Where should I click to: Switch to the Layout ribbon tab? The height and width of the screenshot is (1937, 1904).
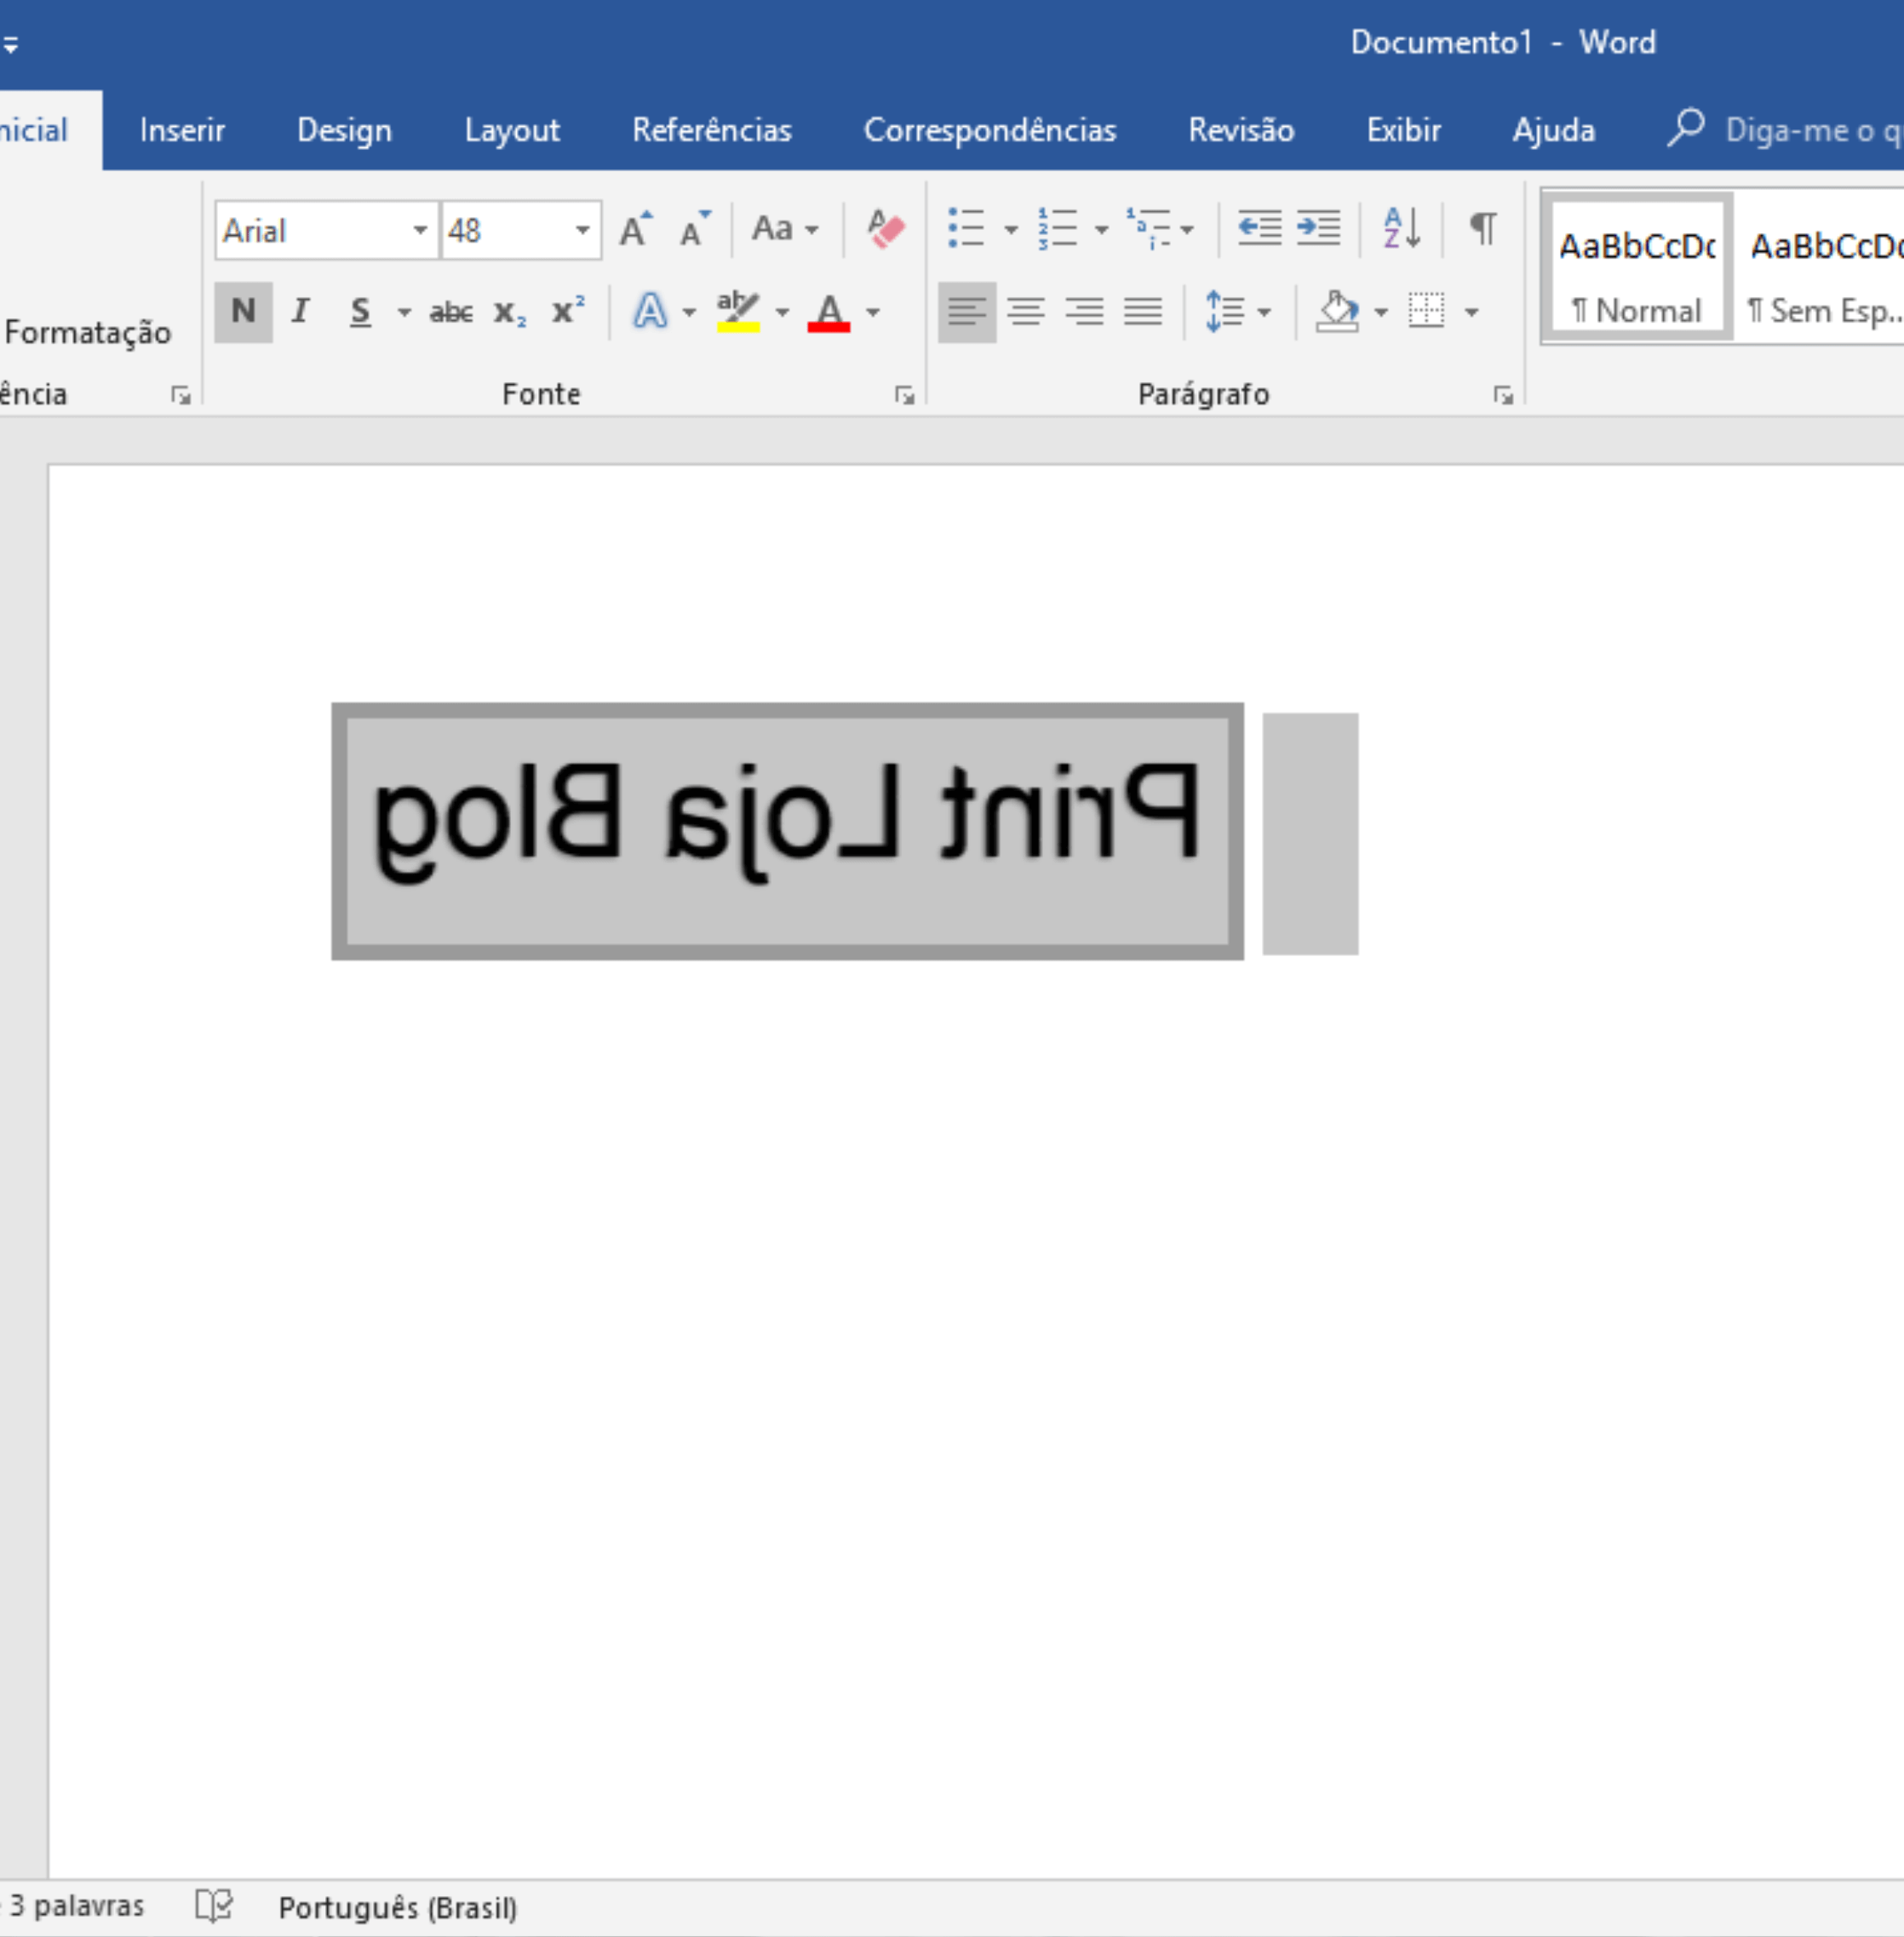point(511,130)
